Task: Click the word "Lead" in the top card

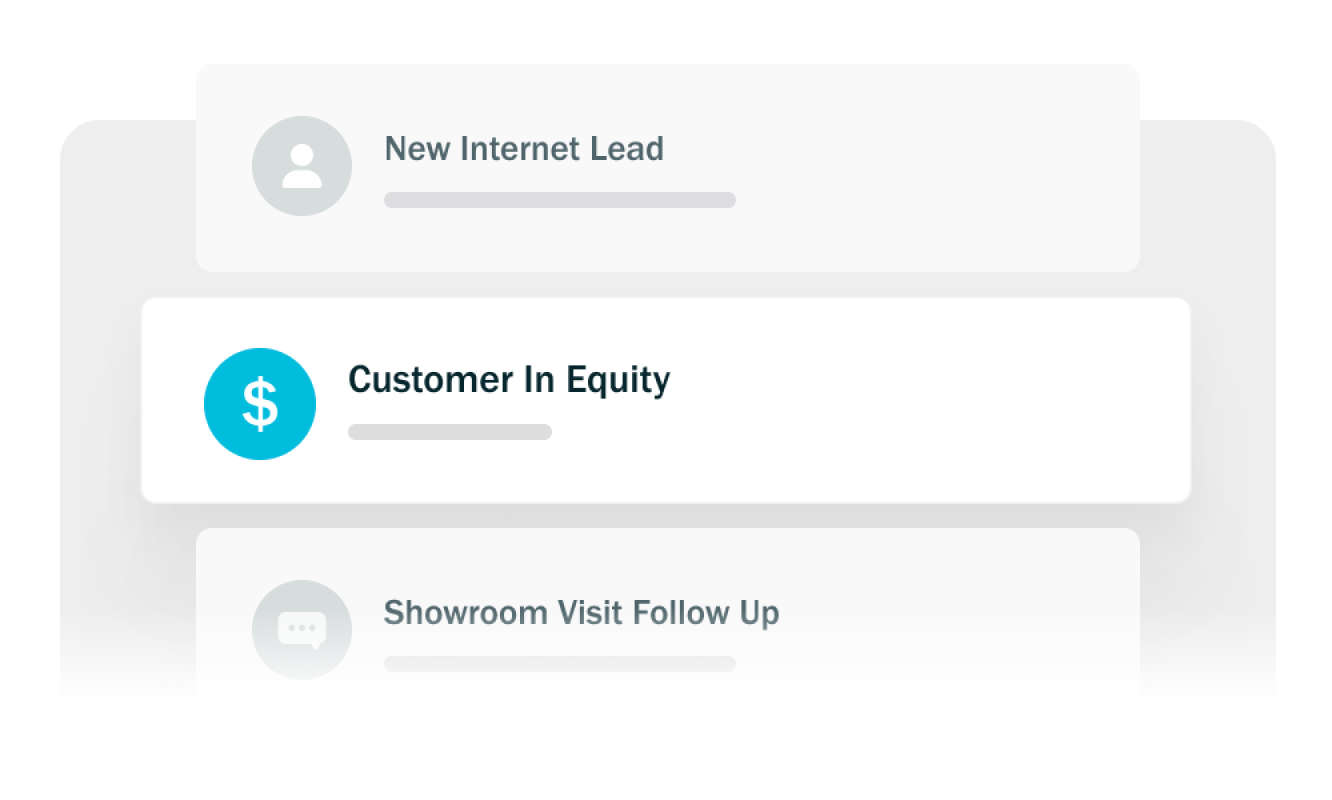Action: click(629, 149)
